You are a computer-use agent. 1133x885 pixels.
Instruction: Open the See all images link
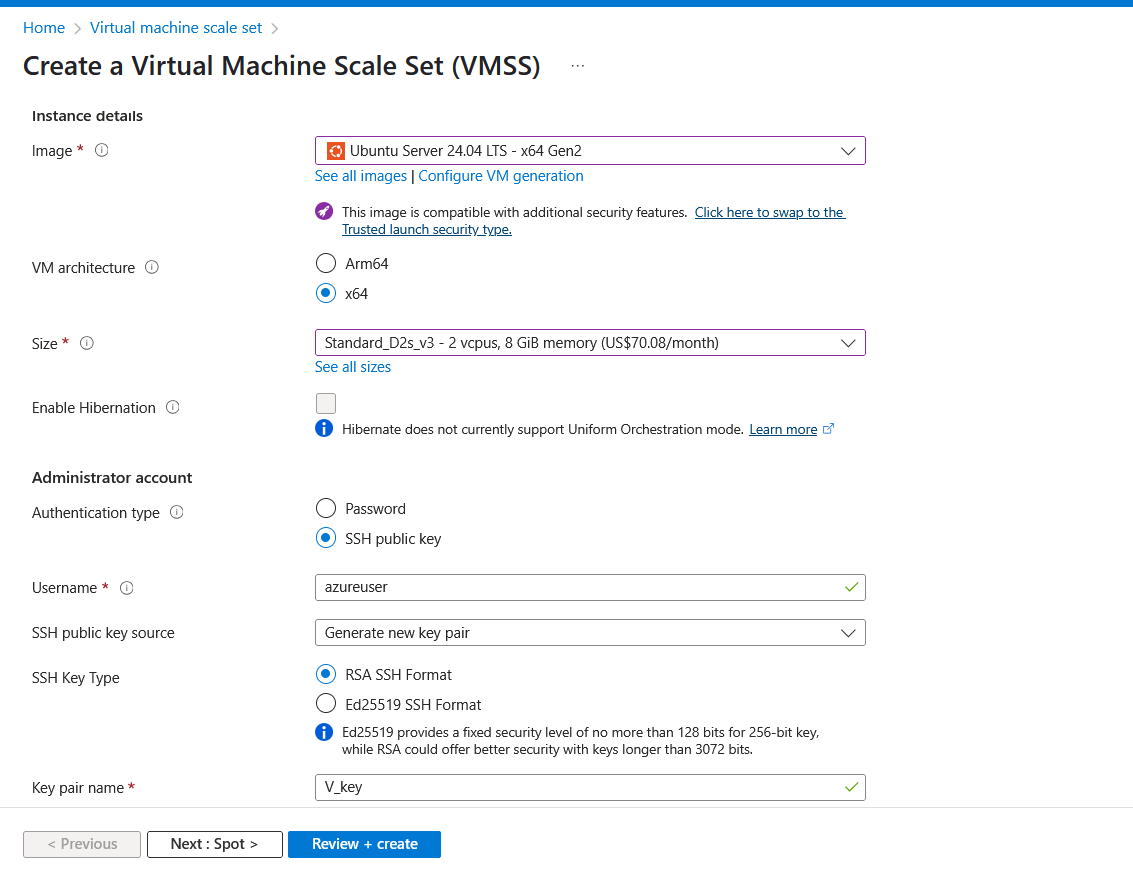click(361, 176)
